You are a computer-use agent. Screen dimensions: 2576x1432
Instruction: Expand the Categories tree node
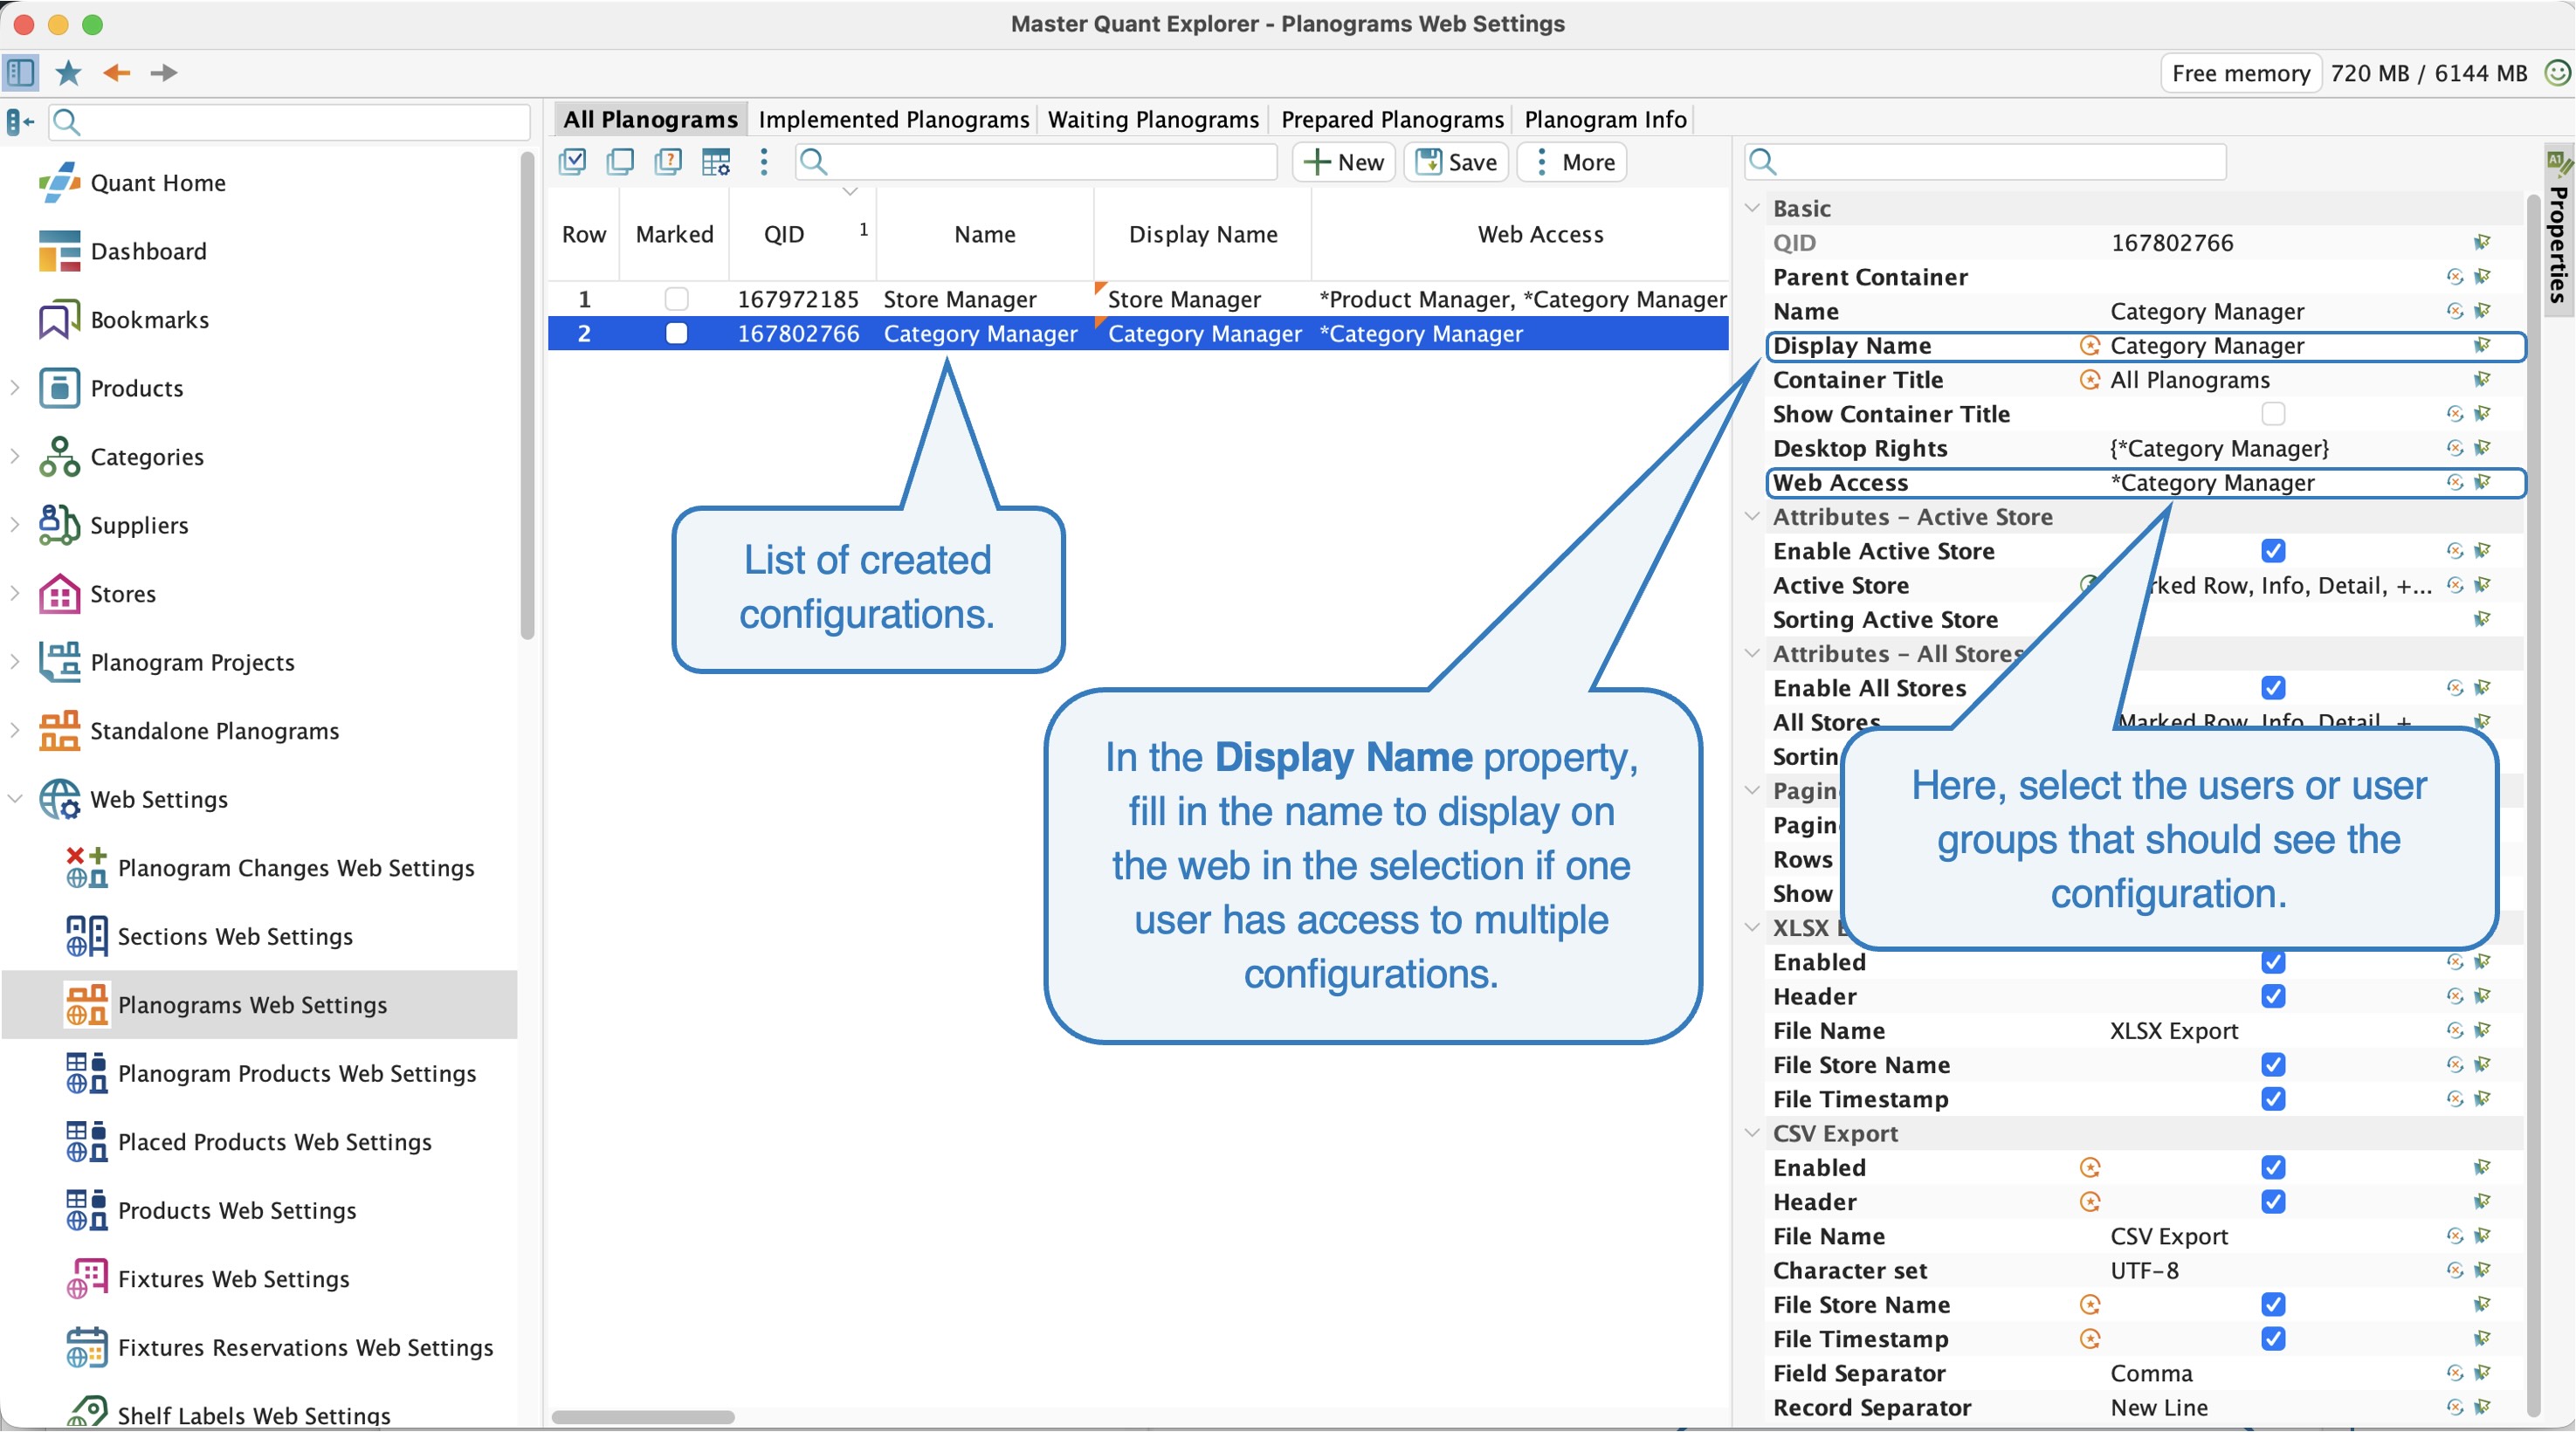pyautogui.click(x=15, y=457)
